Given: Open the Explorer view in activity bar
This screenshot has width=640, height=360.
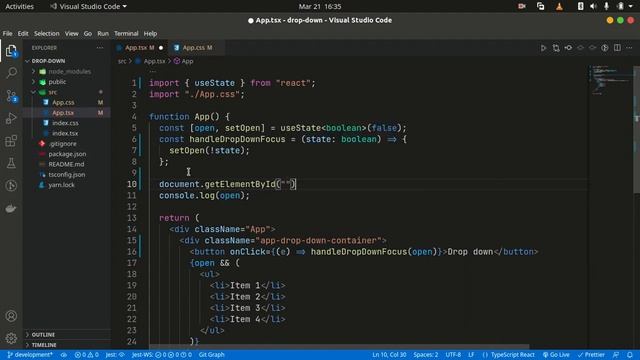Looking at the screenshot, I should tap(11, 51).
